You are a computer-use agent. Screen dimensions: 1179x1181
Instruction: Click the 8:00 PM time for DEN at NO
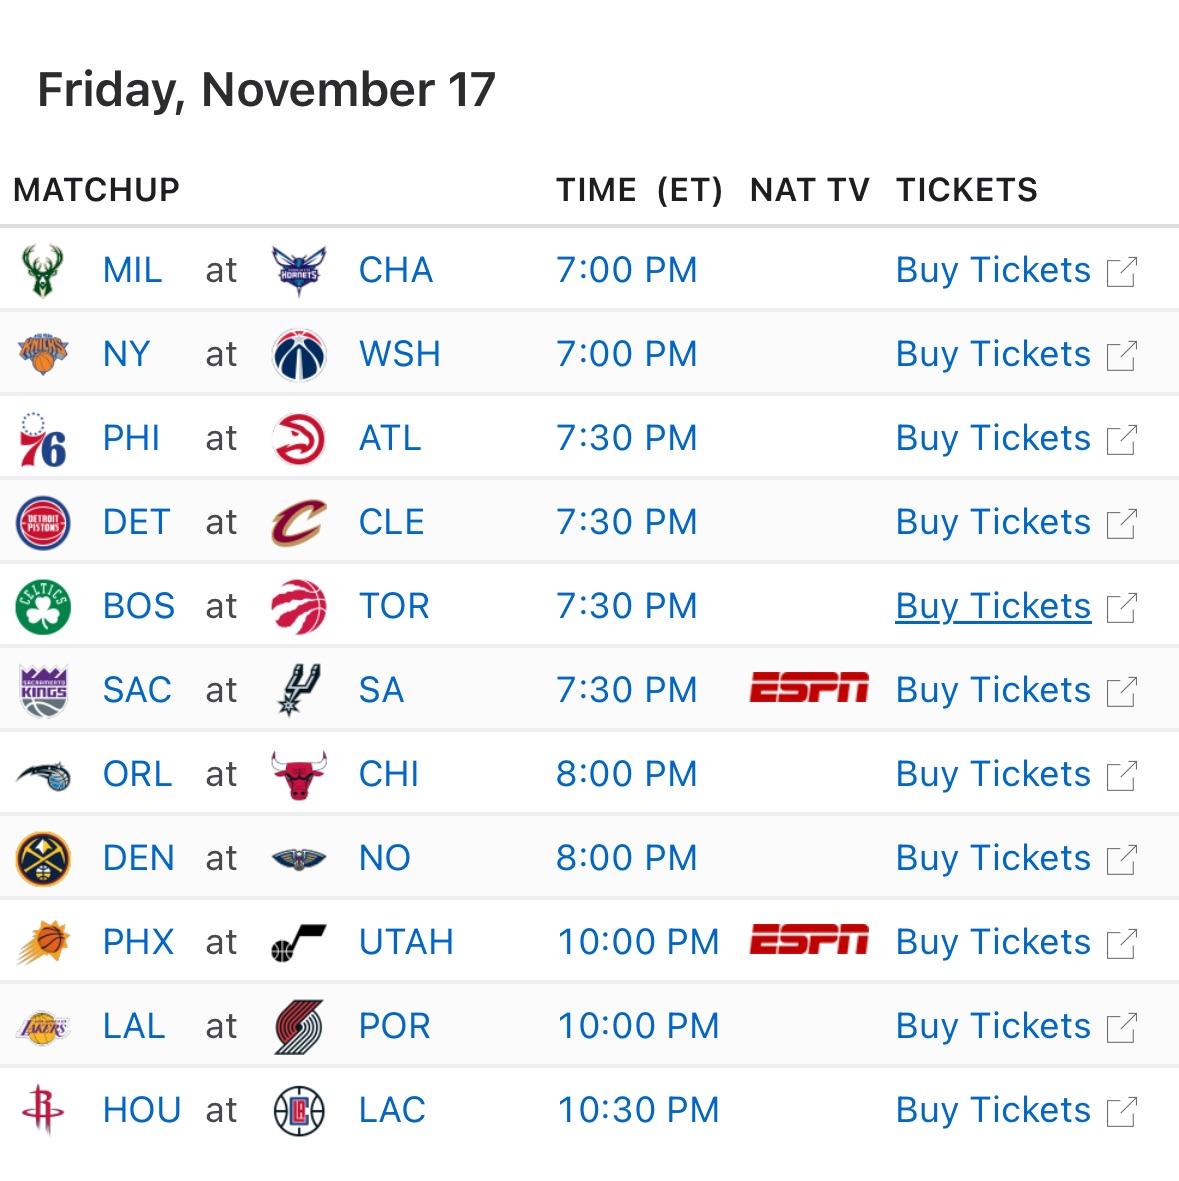[x=626, y=859]
